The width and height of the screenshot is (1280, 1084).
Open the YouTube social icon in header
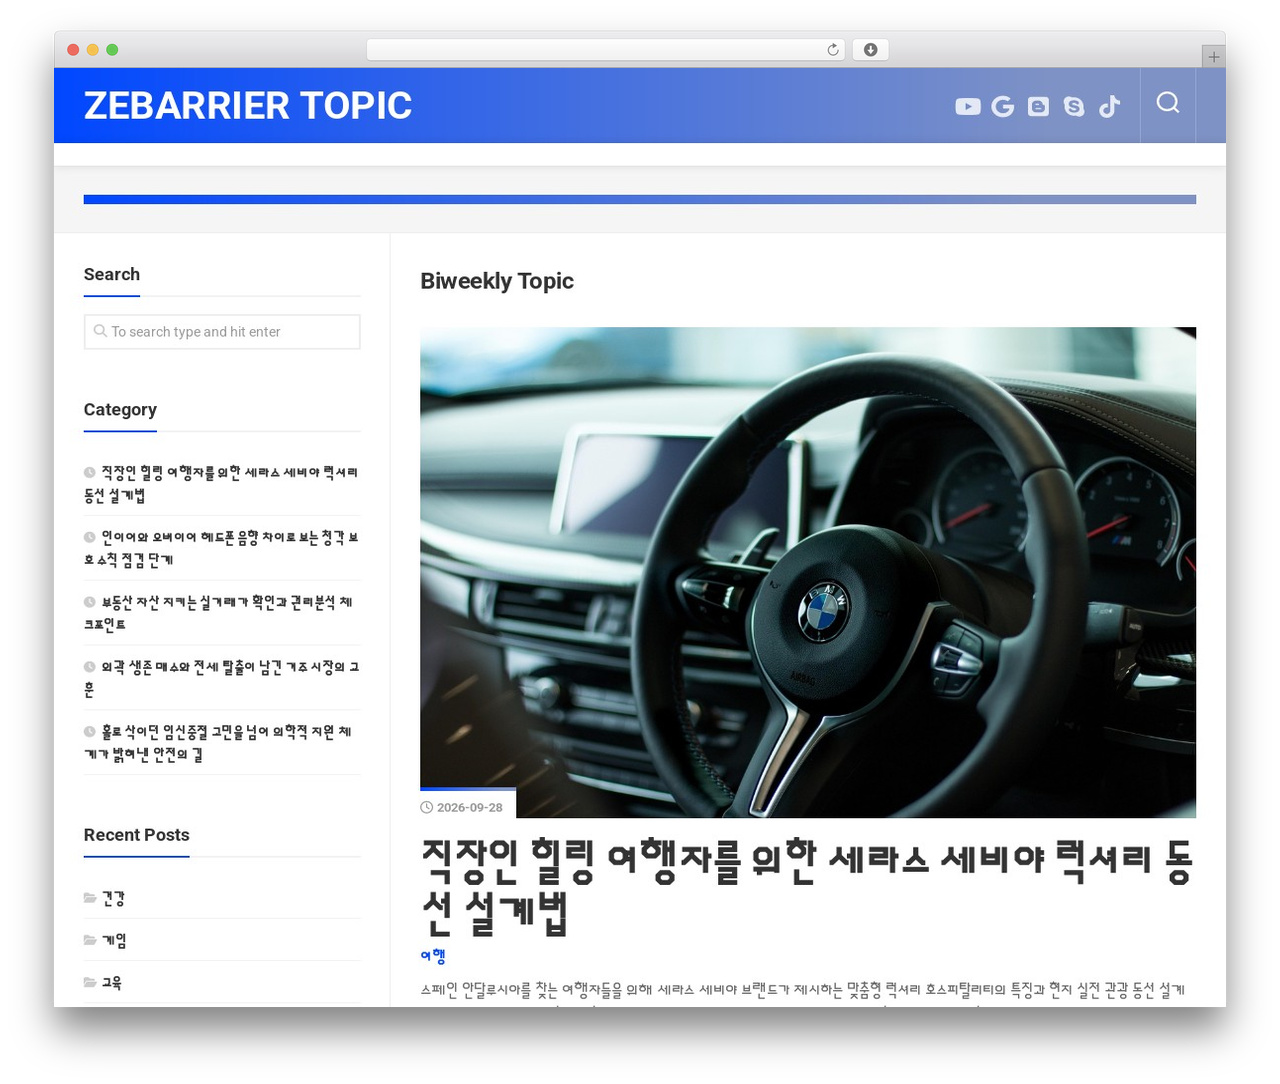[x=967, y=106]
